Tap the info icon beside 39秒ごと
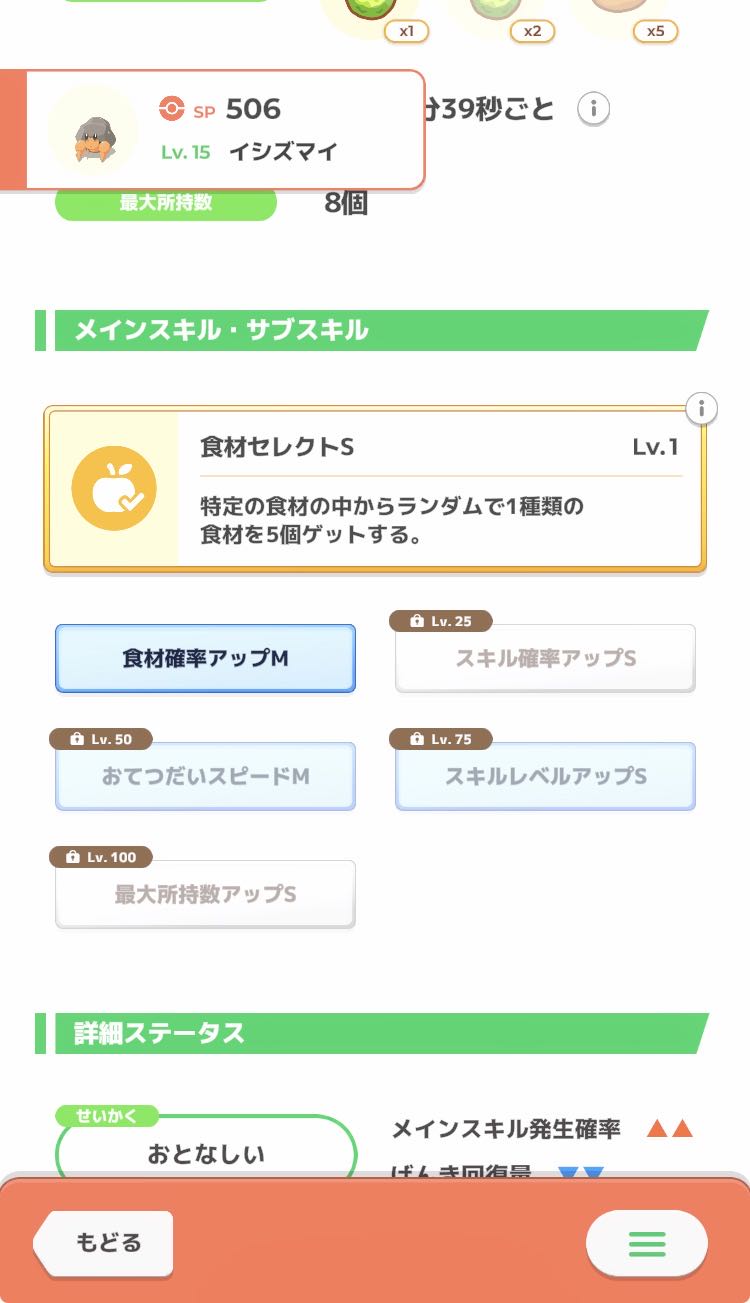This screenshot has width=750, height=1303. tap(594, 108)
